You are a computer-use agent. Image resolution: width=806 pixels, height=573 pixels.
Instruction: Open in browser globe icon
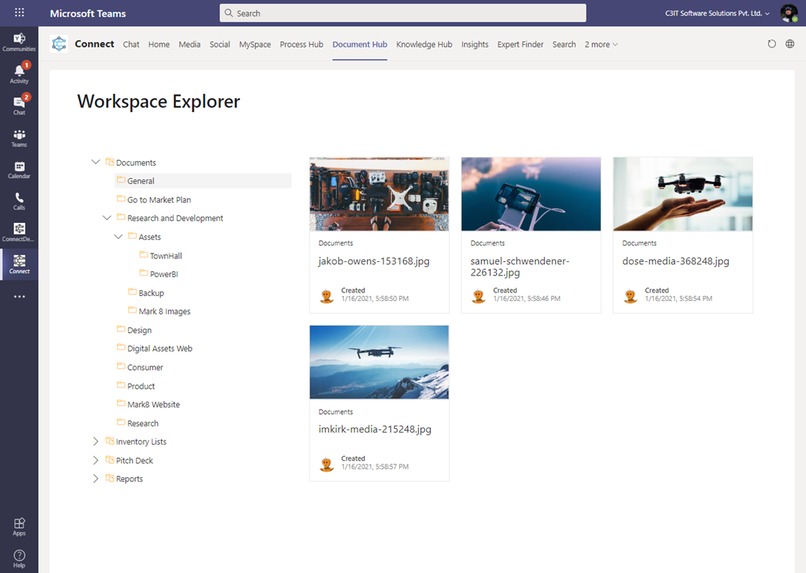click(790, 44)
